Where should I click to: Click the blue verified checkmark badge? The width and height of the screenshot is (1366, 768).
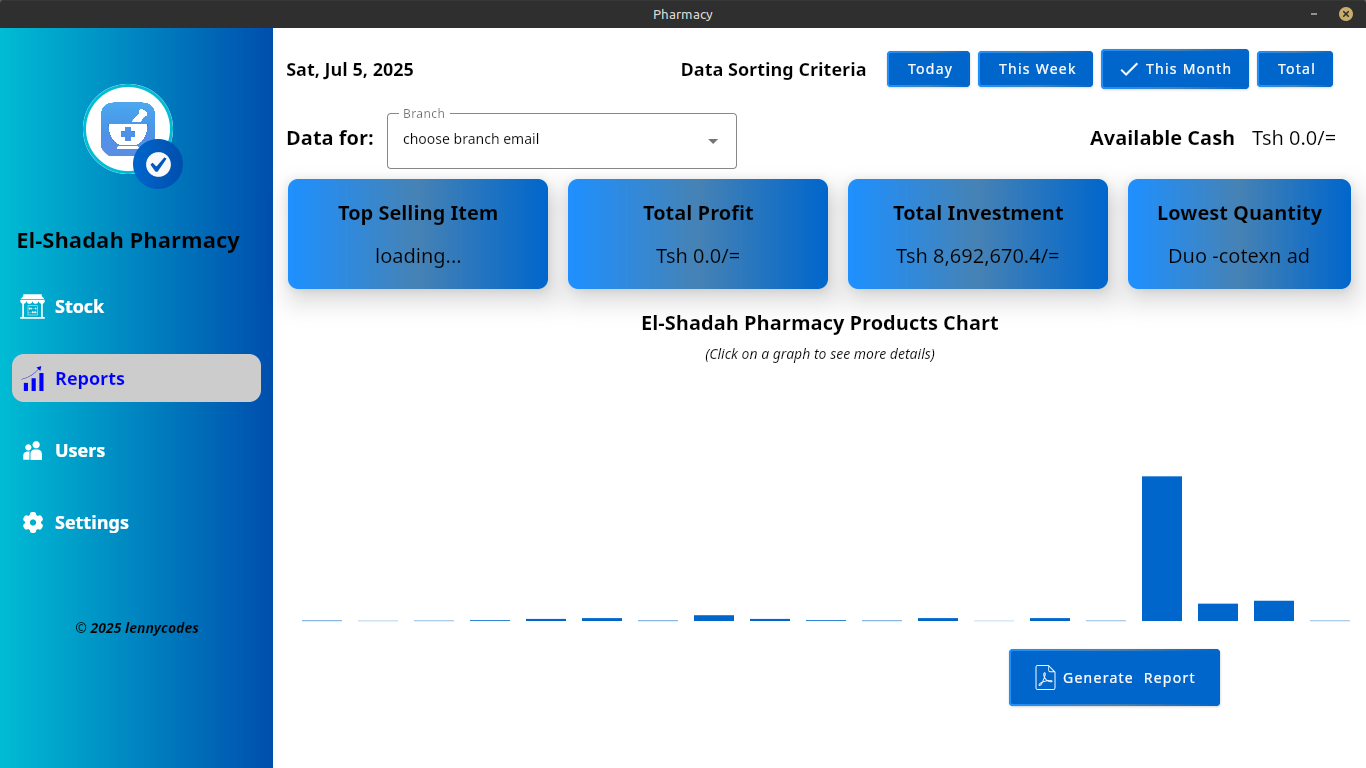click(158, 164)
